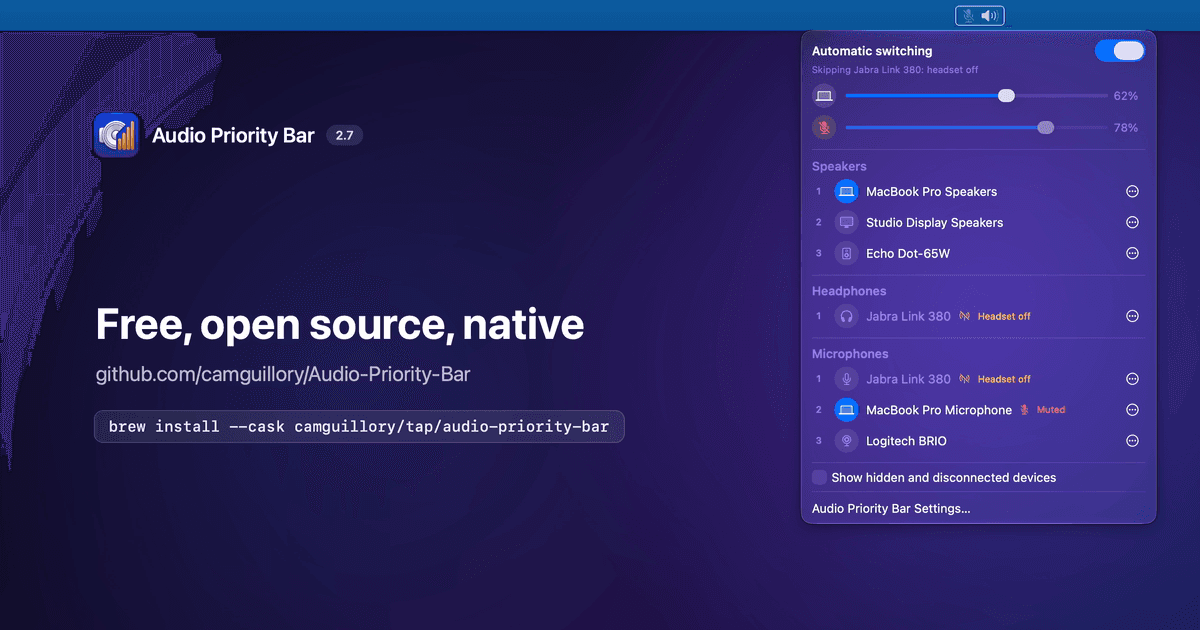The width and height of the screenshot is (1200, 630).
Task: Click the Jabra Link 380 headphones icon
Action: [x=846, y=316]
